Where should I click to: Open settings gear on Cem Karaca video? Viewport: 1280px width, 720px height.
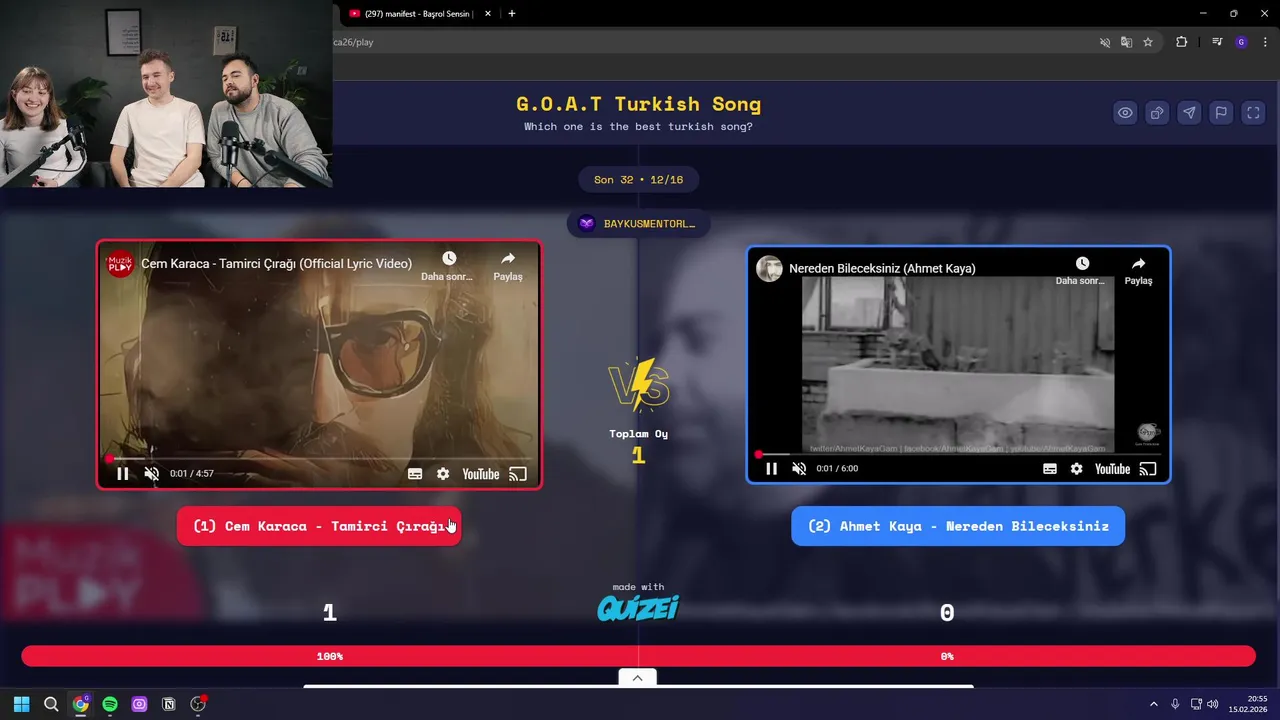tap(443, 474)
